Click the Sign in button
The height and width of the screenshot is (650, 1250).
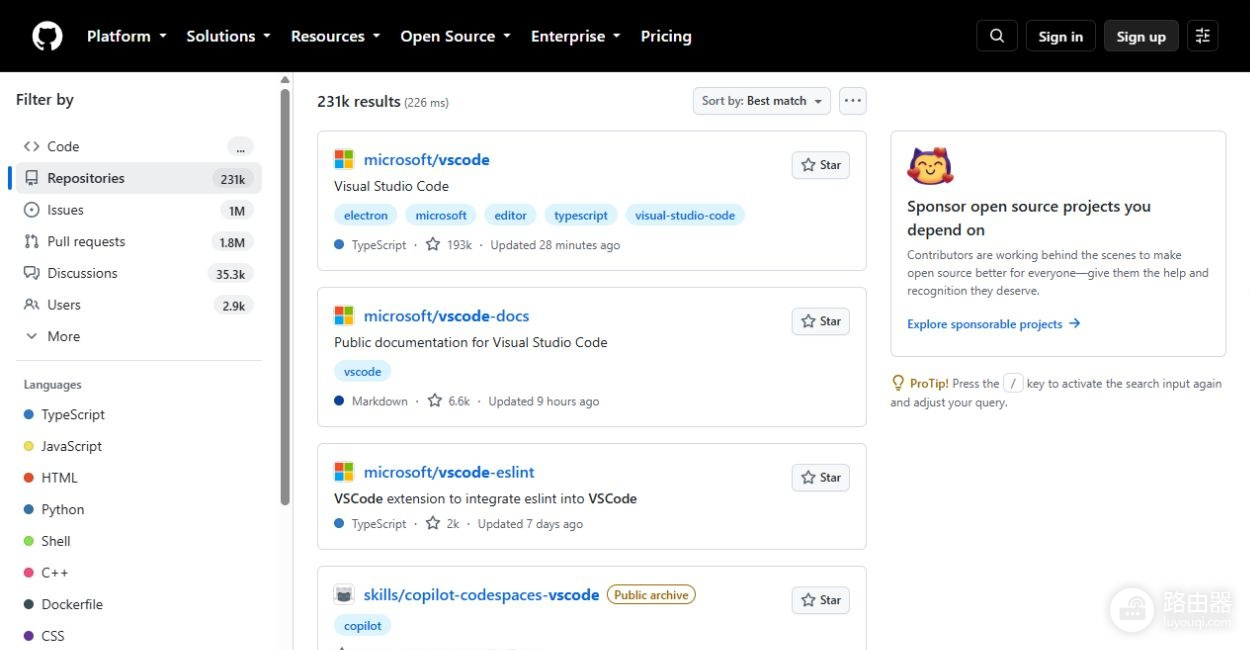pos(1060,36)
